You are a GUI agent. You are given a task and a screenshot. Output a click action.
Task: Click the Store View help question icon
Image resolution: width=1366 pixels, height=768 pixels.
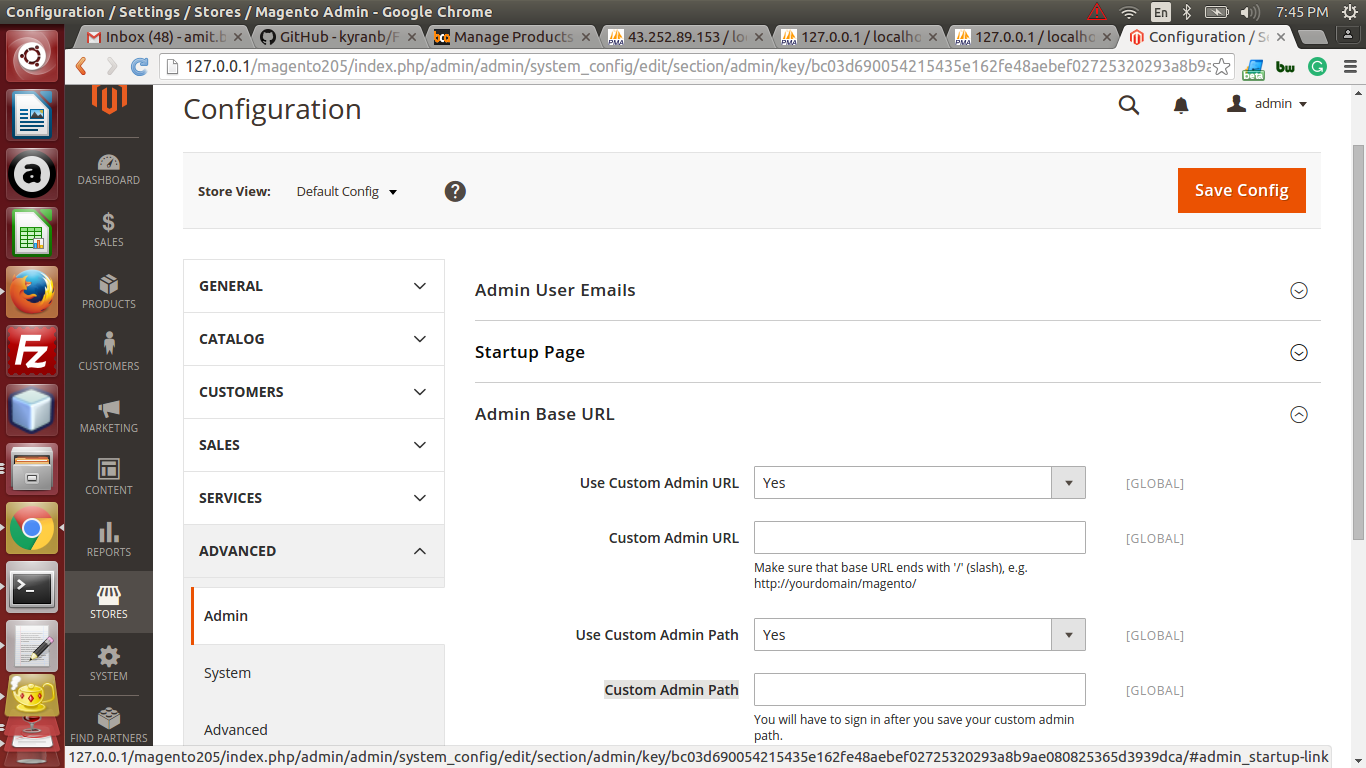[455, 191]
